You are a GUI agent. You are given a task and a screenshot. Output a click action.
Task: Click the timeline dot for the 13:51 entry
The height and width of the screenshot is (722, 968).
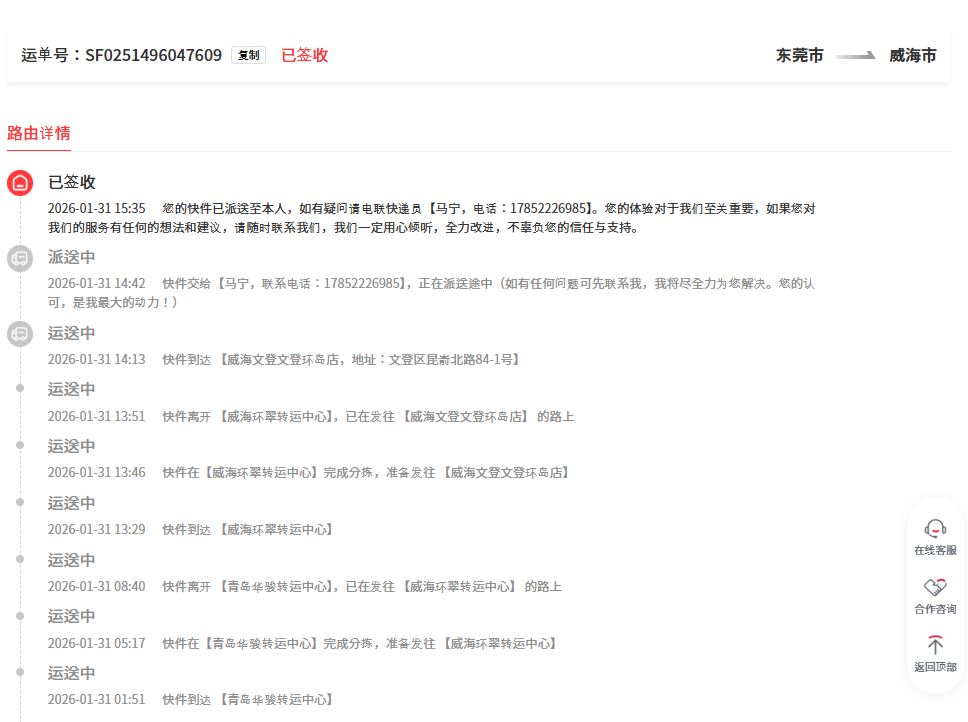coord(20,389)
